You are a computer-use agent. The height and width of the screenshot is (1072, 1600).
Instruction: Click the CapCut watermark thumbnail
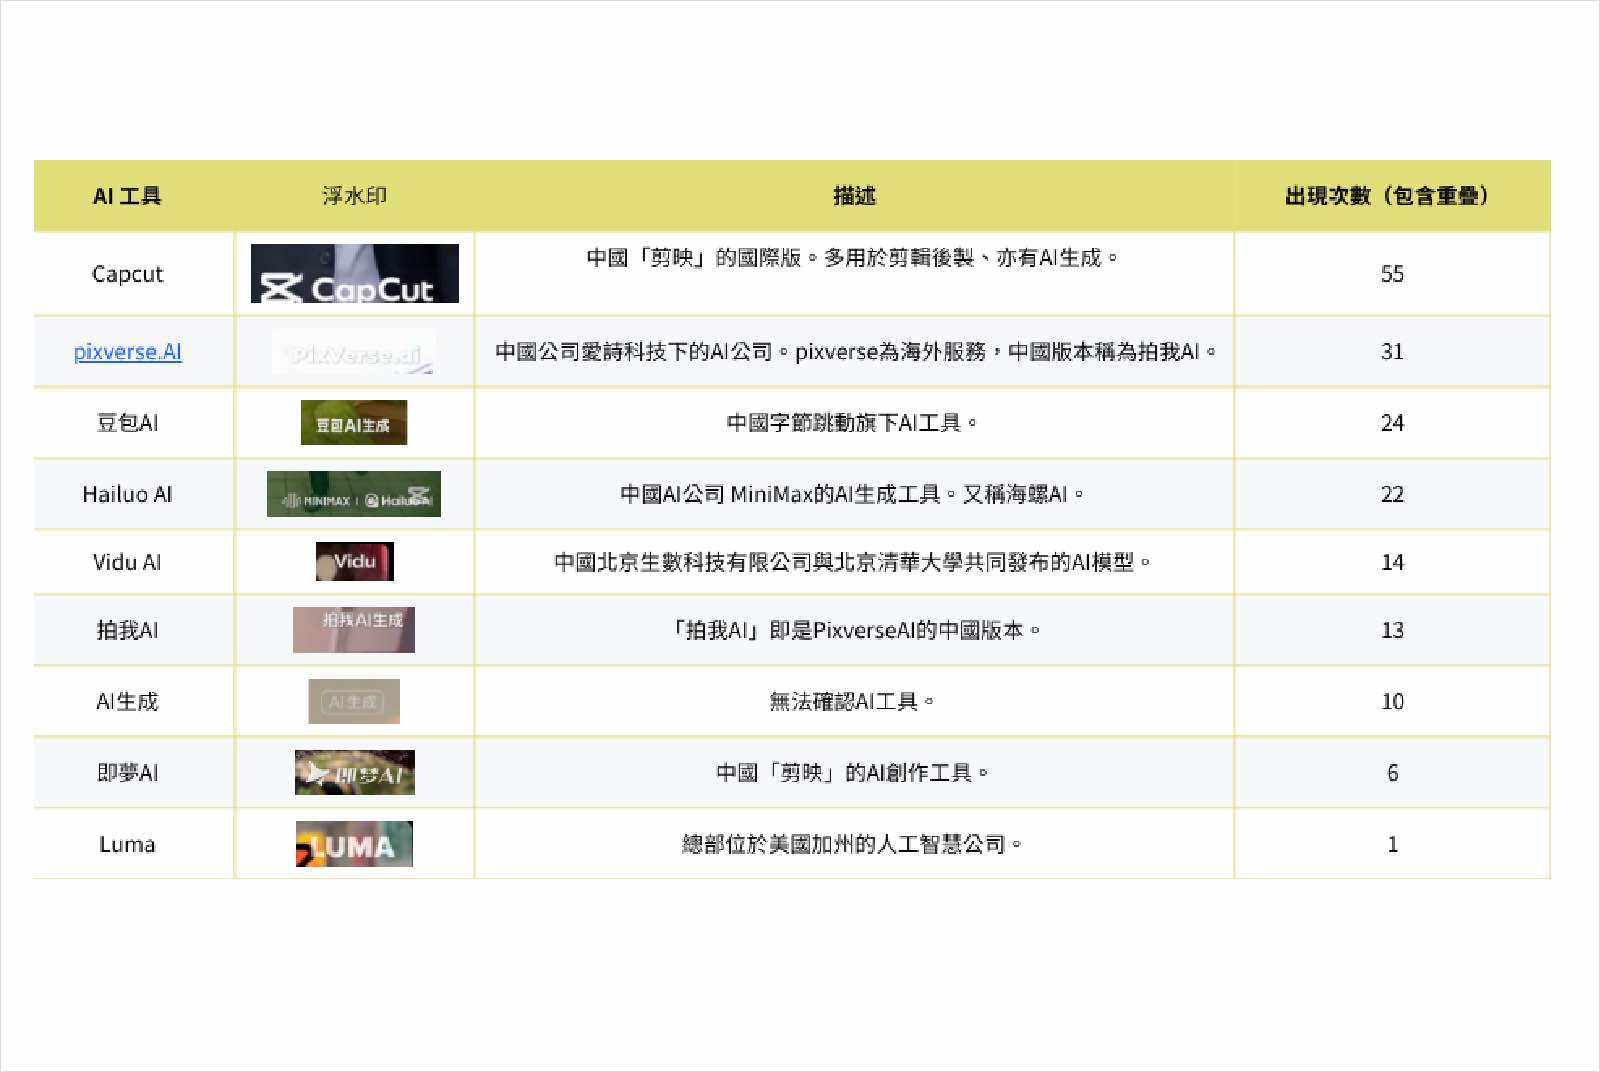(355, 273)
